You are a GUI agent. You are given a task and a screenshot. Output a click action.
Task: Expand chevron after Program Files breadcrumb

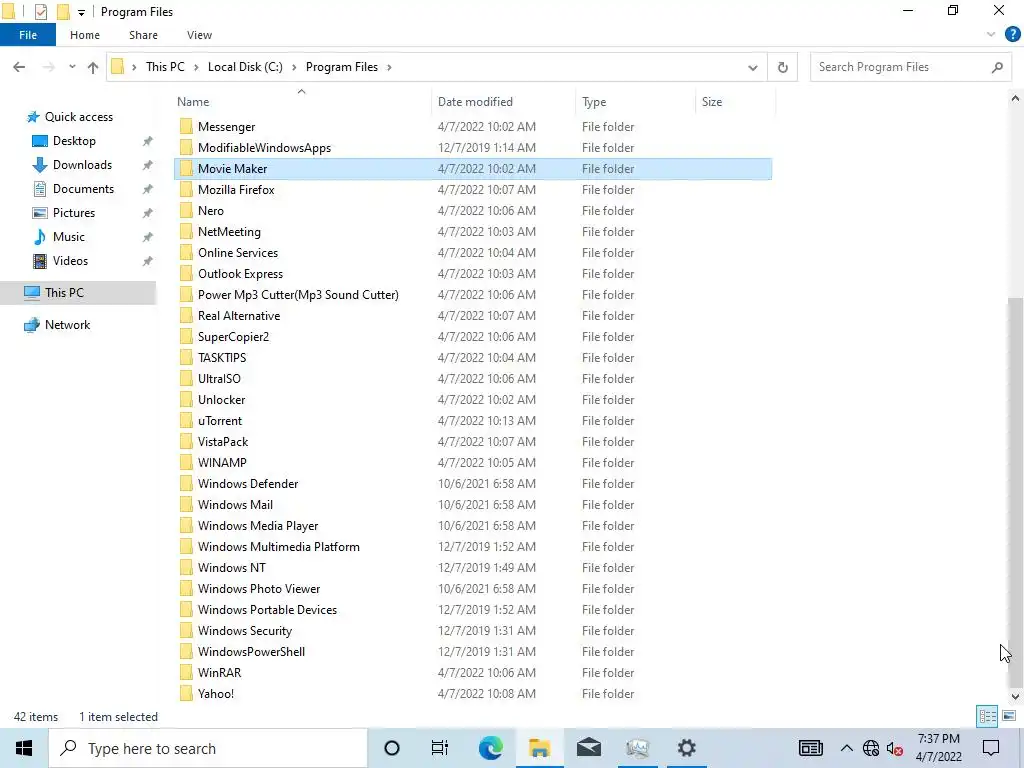click(x=389, y=67)
